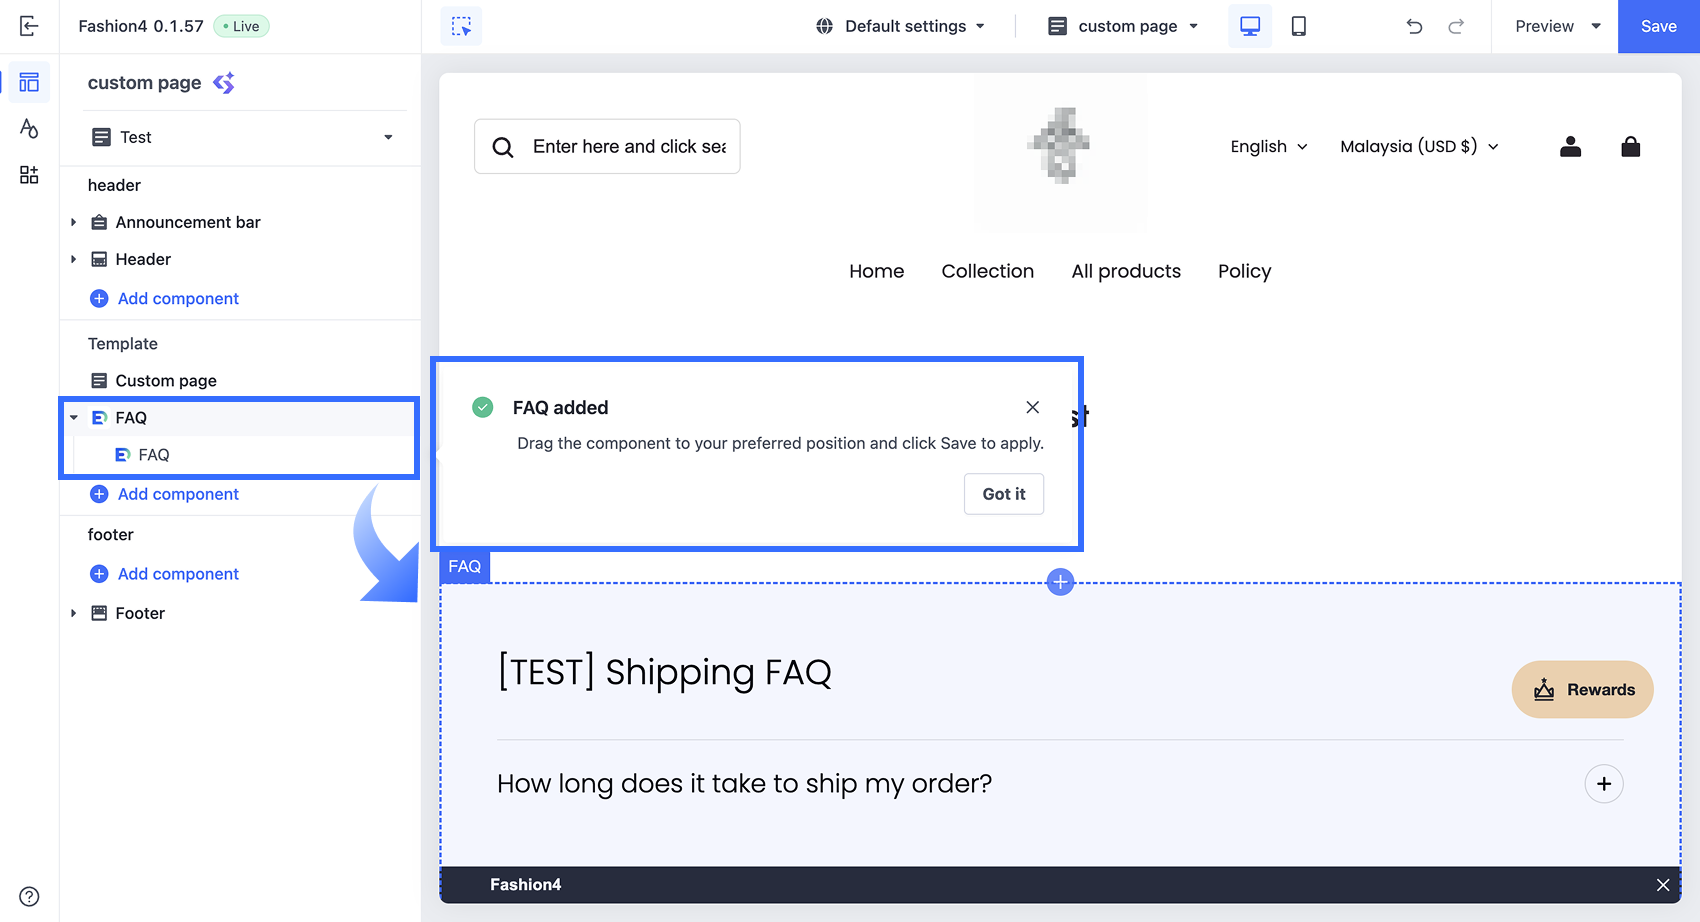Switch to mobile preview device
1700x922 pixels.
1298,26
